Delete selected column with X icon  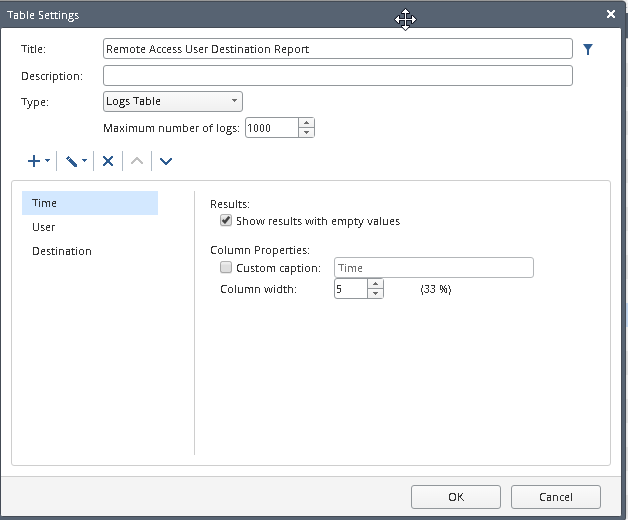[x=108, y=161]
